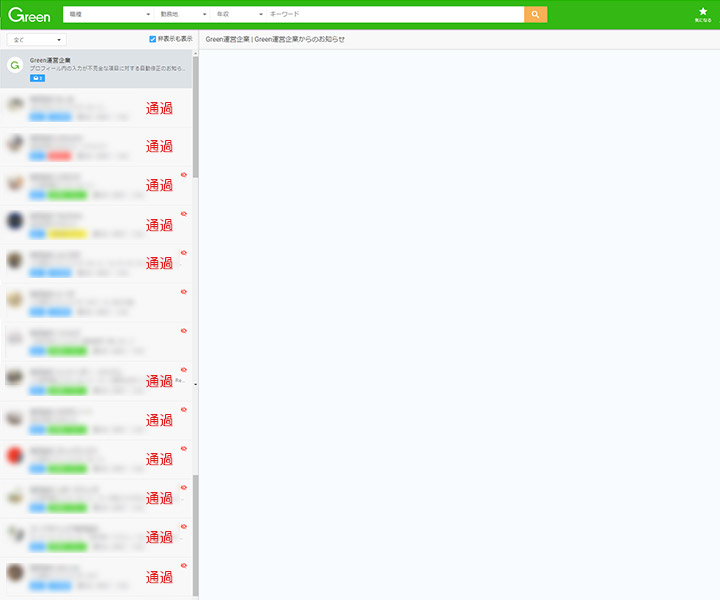Open the 気になる star favorites icon
The image size is (720, 600).
click(x=703, y=13)
